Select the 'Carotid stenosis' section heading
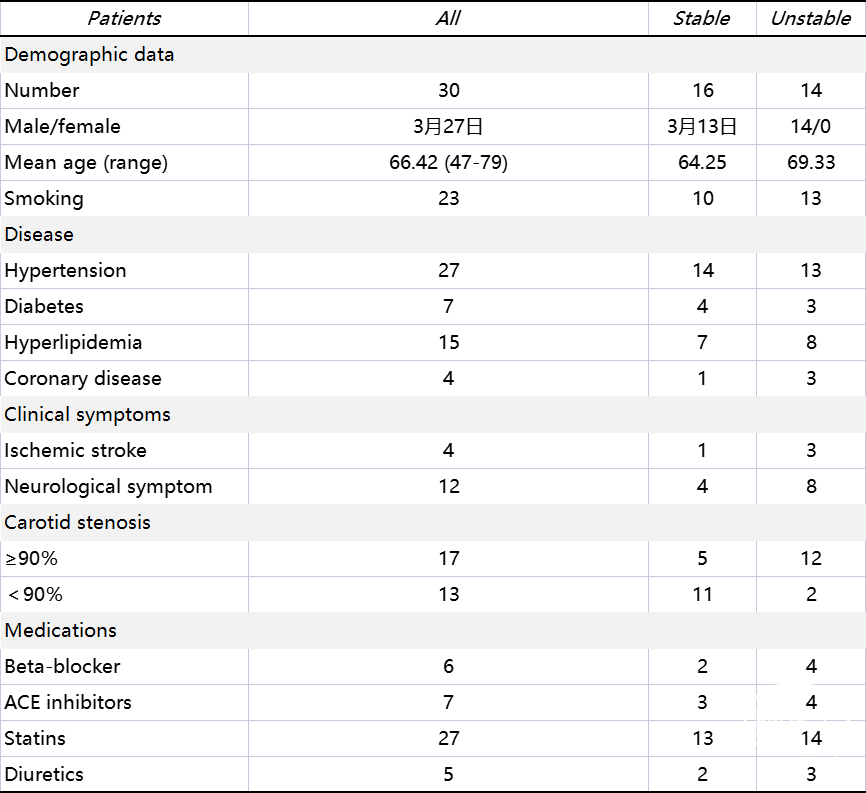Image resolution: width=866 pixels, height=793 pixels. [x=78, y=522]
